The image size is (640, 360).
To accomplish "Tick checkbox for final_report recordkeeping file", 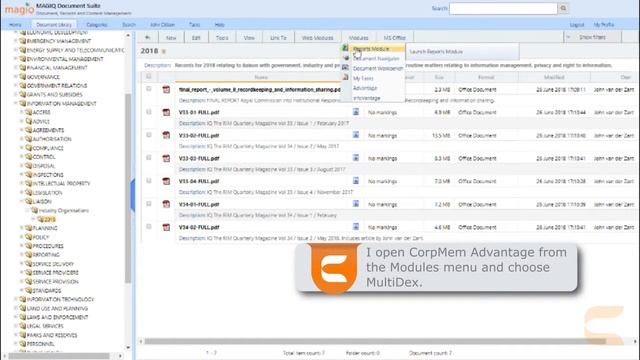I will [149, 89].
